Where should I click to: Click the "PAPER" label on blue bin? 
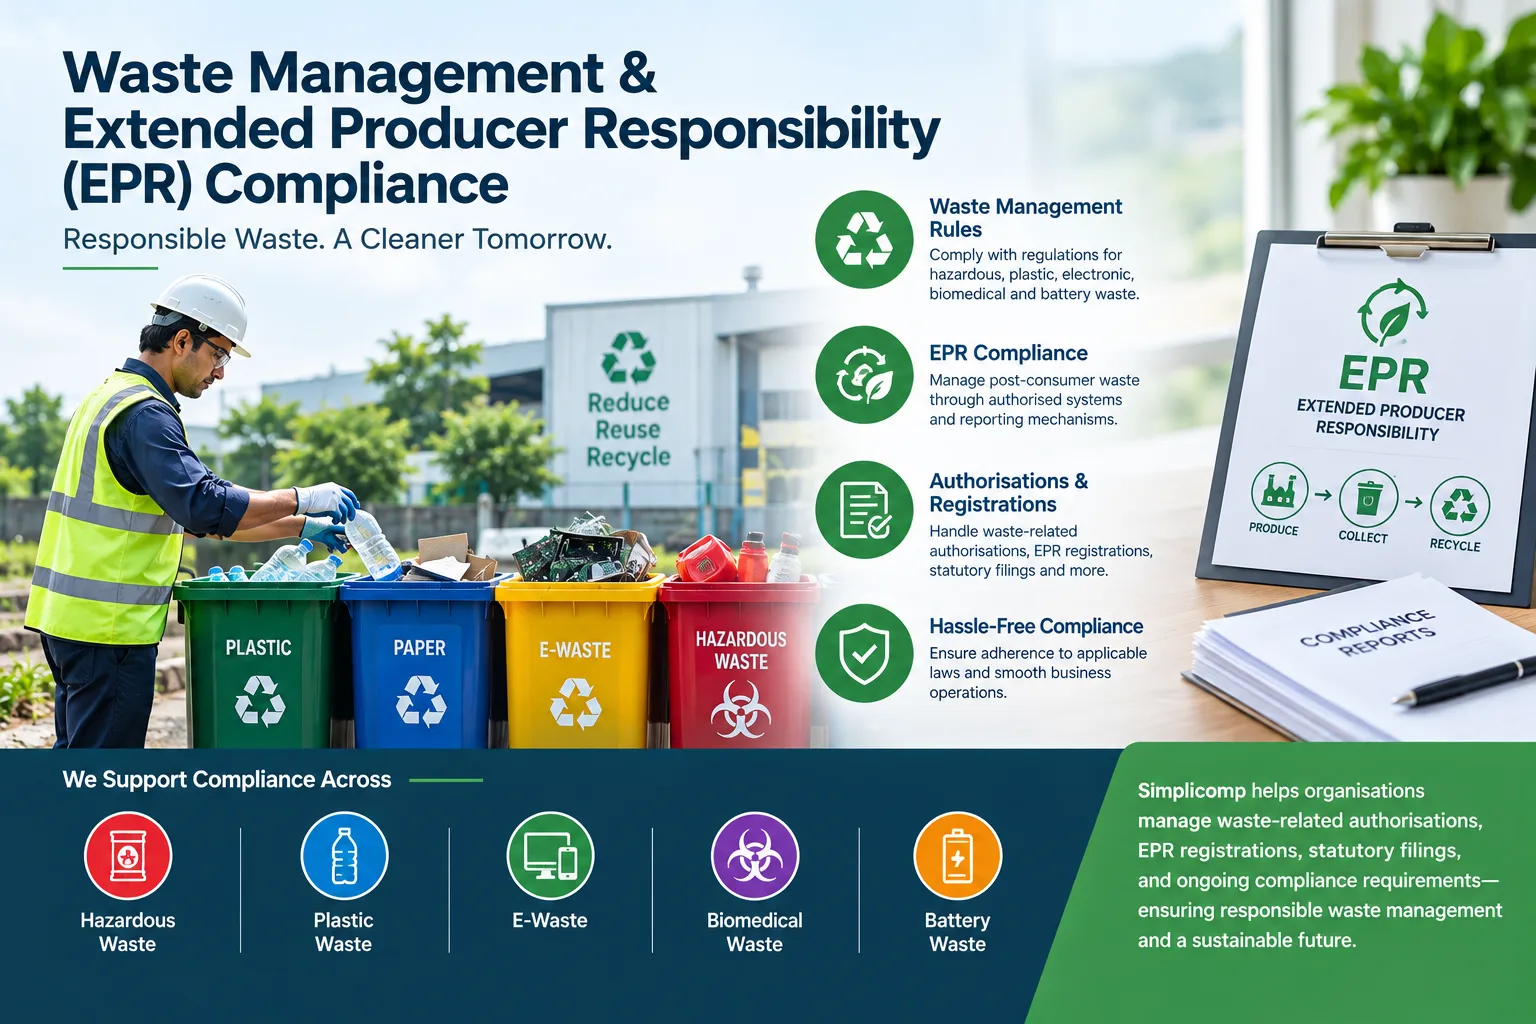point(419,648)
